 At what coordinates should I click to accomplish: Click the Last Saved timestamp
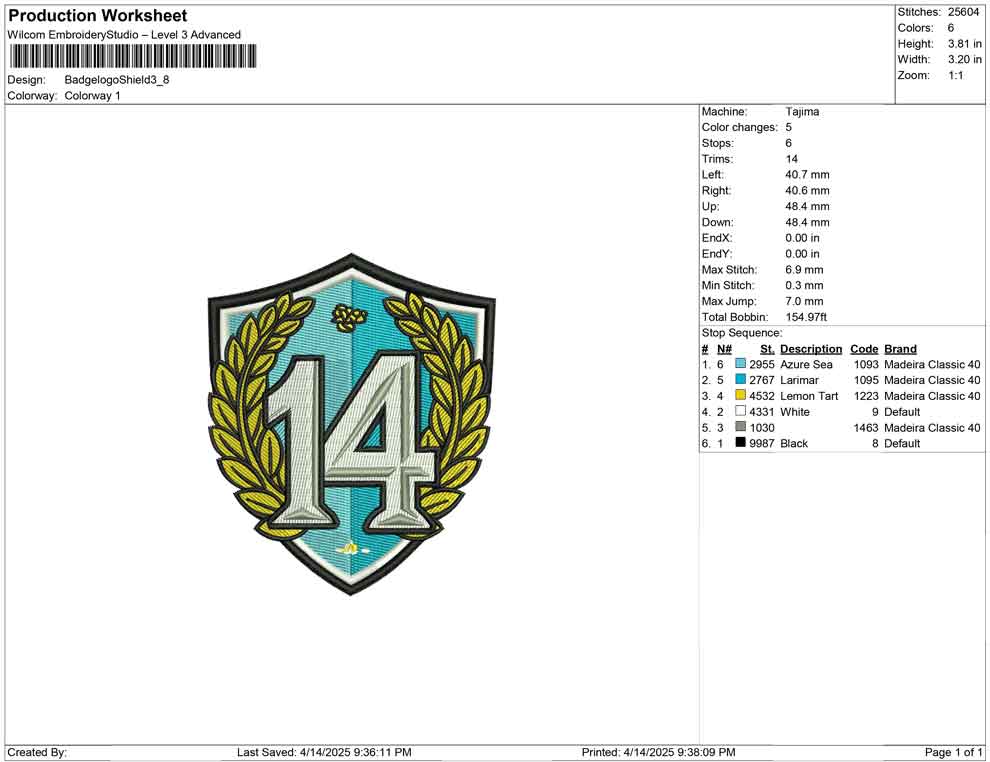[x=325, y=752]
